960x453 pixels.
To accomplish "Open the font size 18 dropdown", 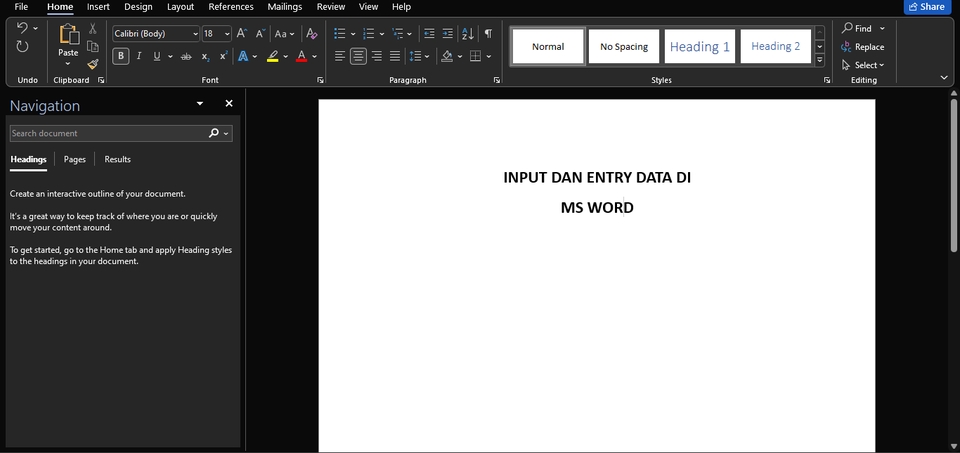I will (x=227, y=34).
